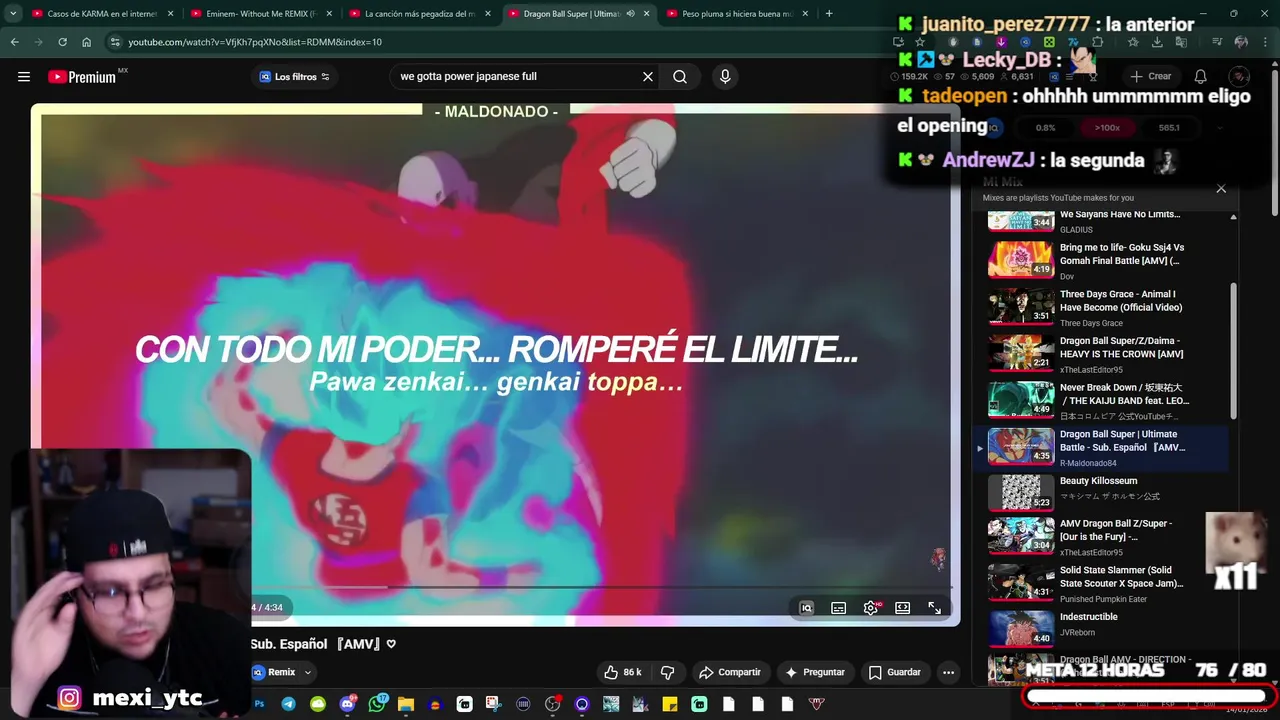1280x720 pixels.
Task: Like the video with 86 k likes
Action: click(622, 672)
